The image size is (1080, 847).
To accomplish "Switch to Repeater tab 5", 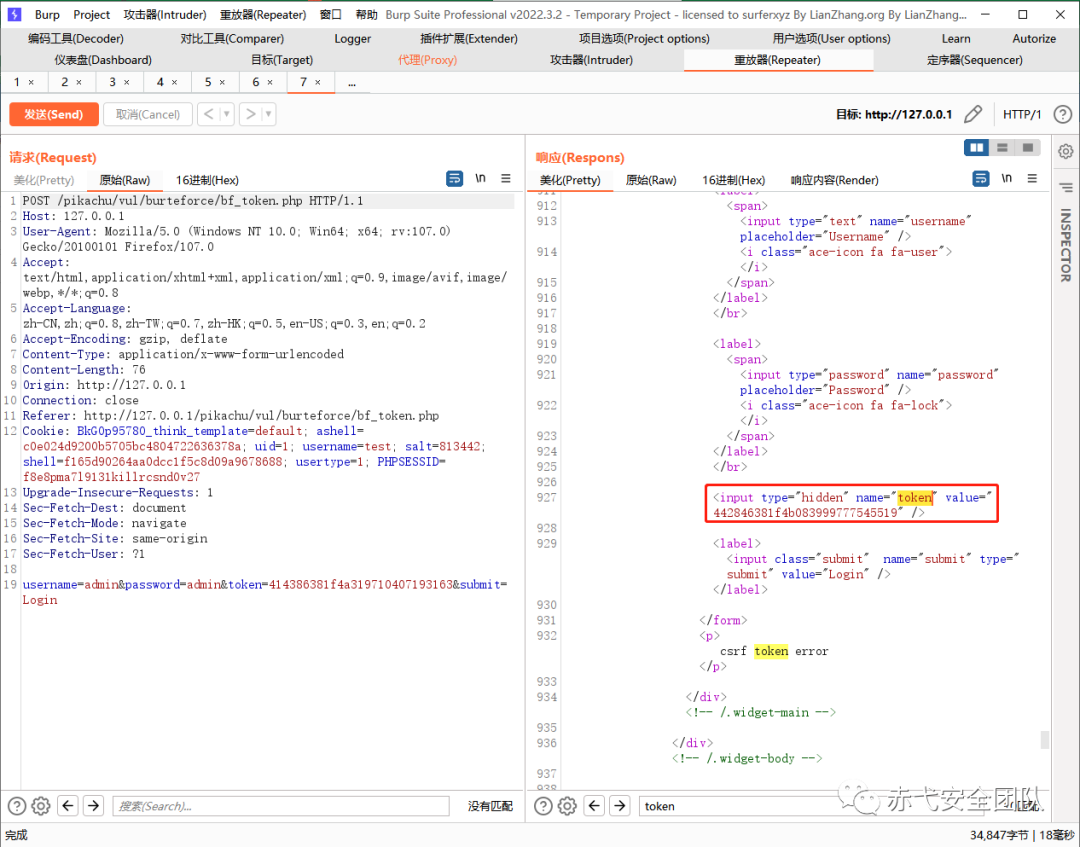I will click(x=208, y=82).
